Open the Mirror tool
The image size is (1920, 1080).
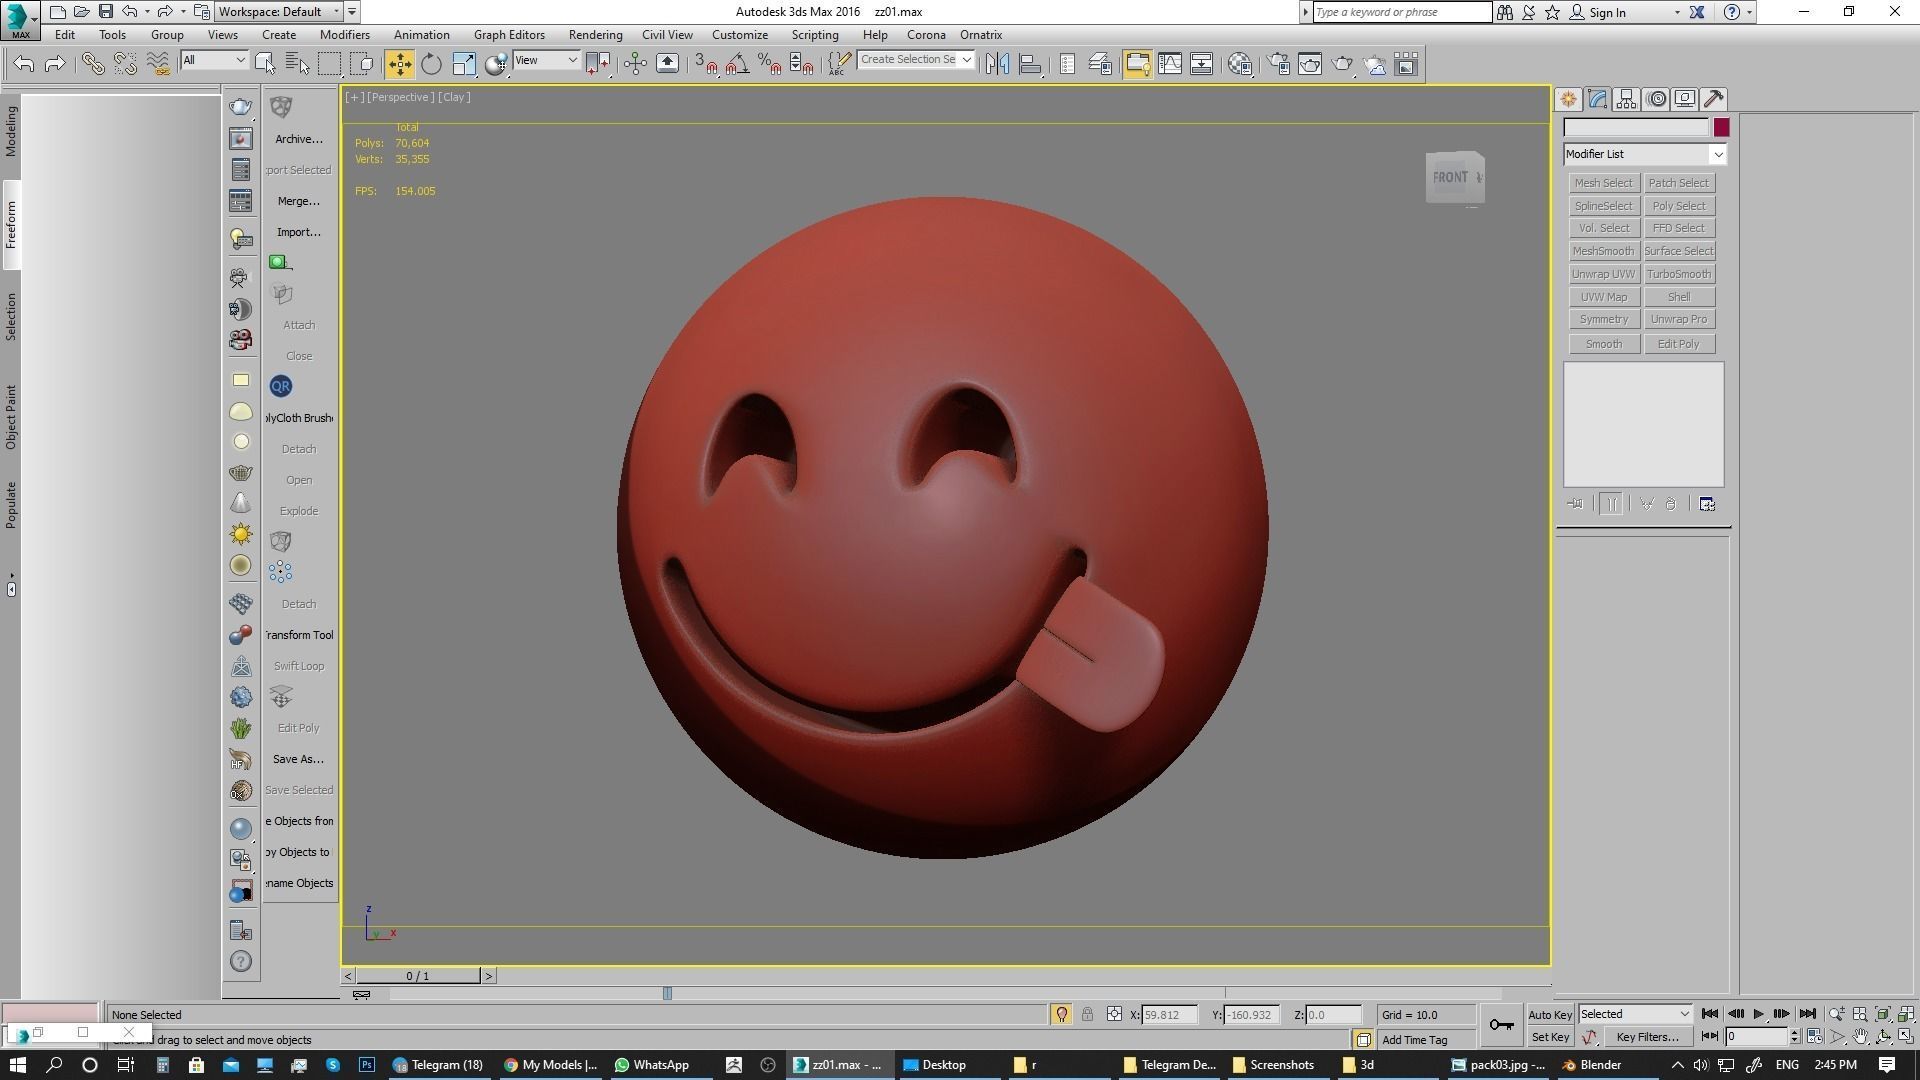pyautogui.click(x=997, y=64)
